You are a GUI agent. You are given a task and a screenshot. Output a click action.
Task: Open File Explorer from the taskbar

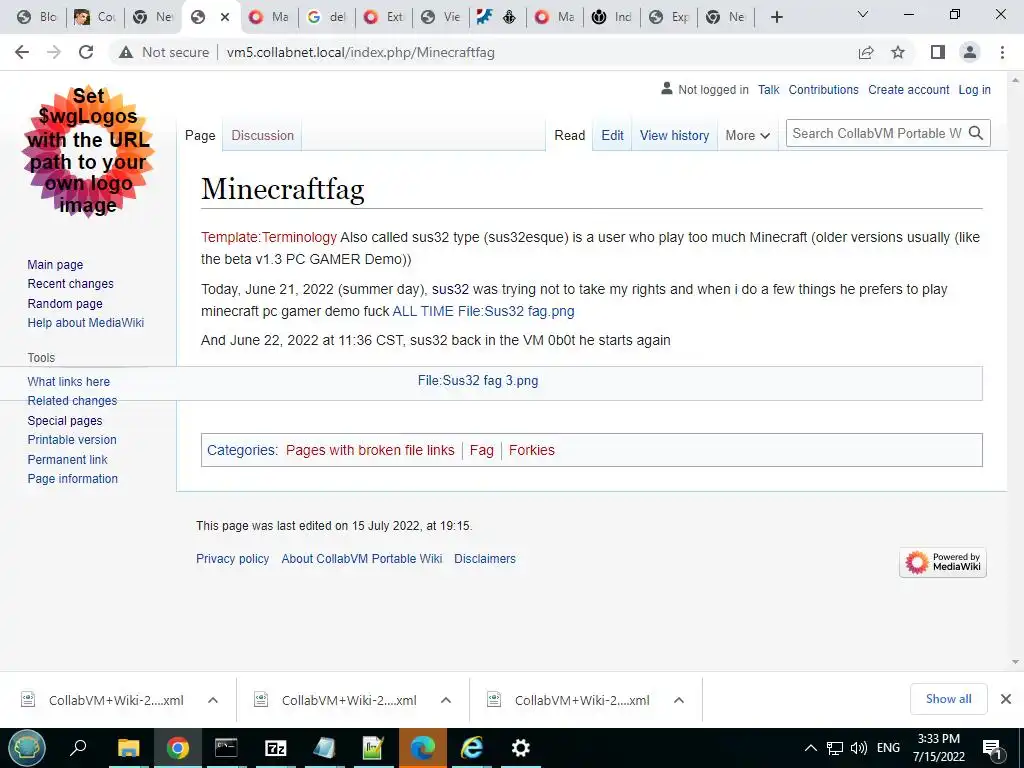[129, 748]
